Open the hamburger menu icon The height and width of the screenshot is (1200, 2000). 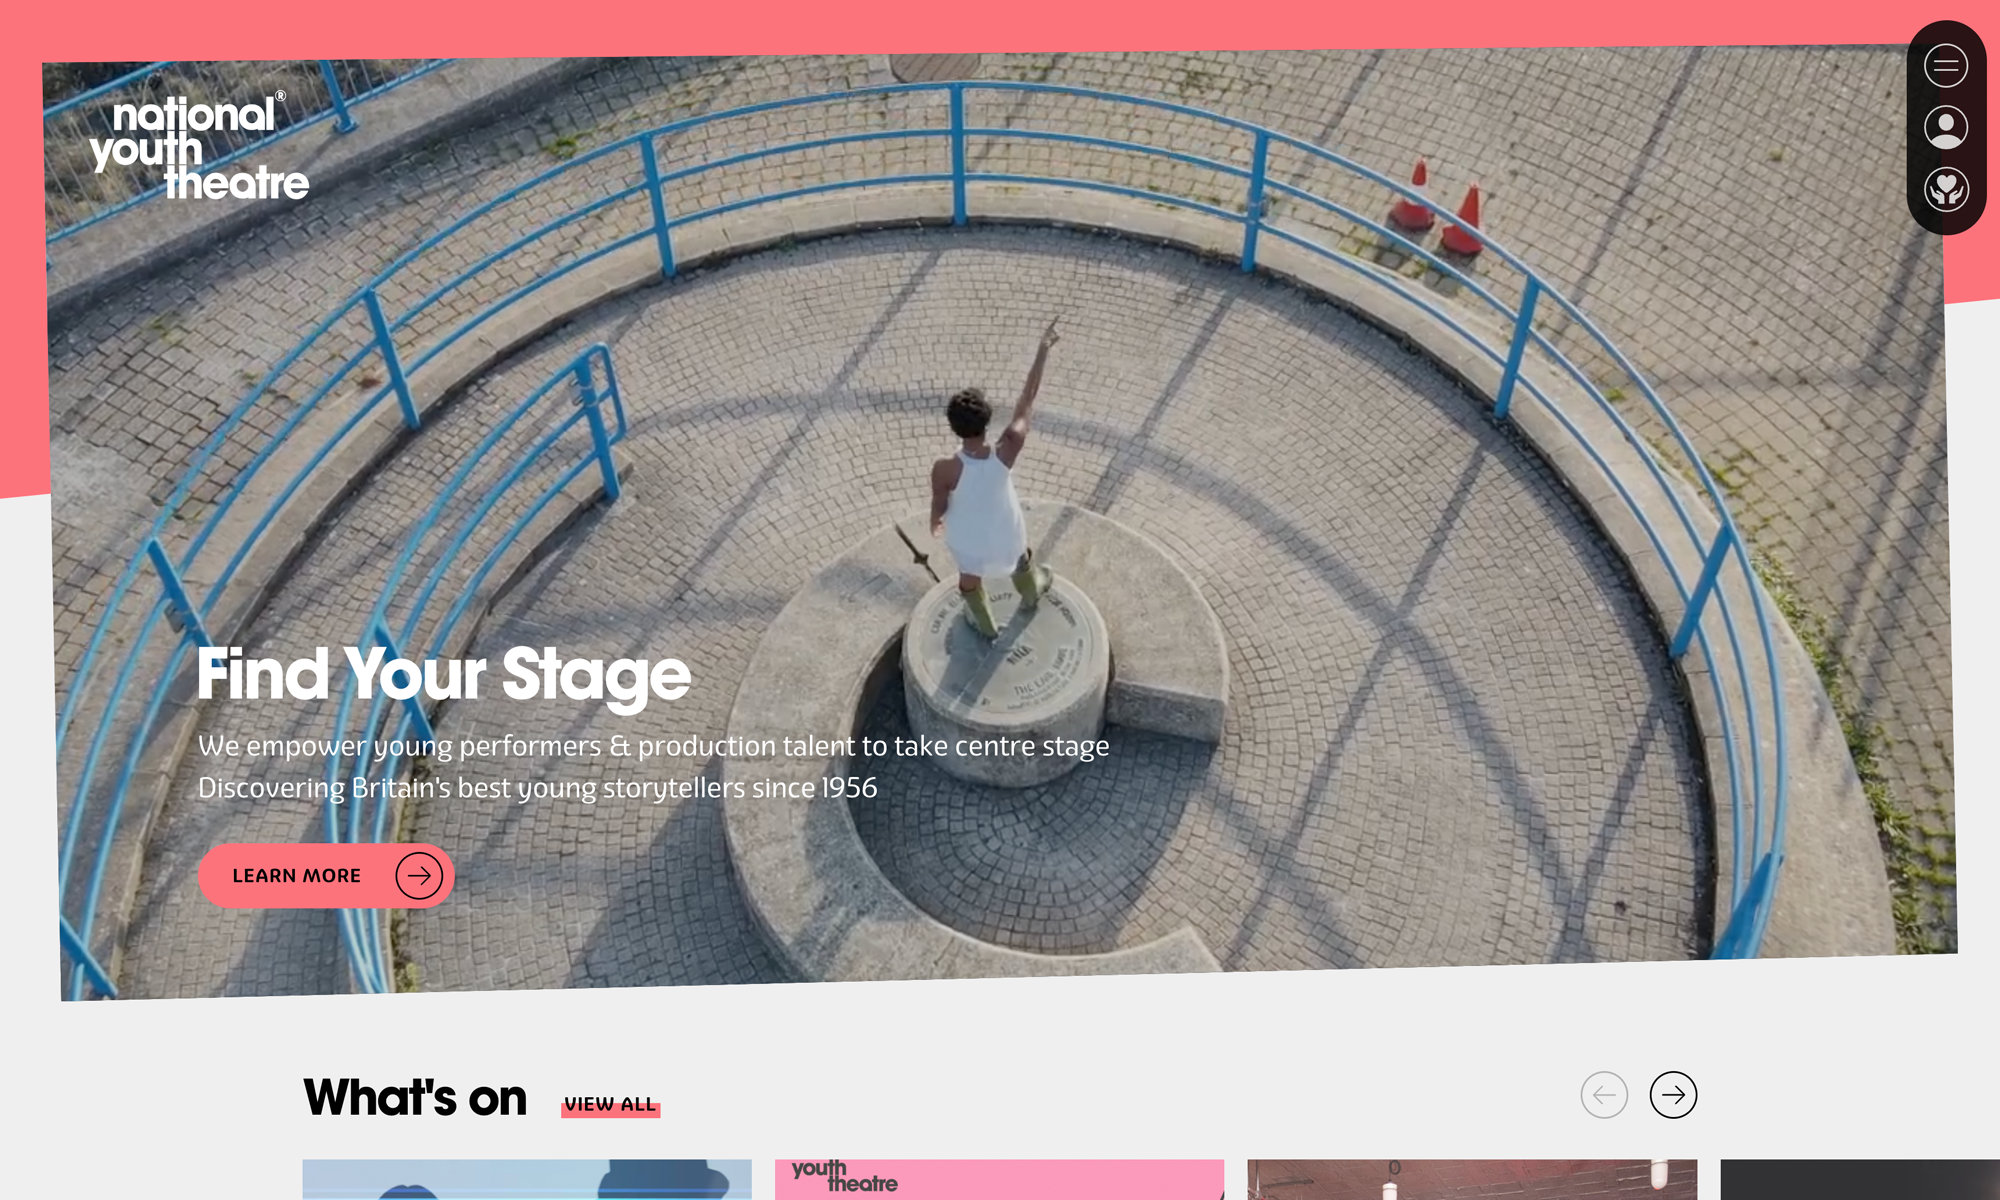click(x=1945, y=66)
